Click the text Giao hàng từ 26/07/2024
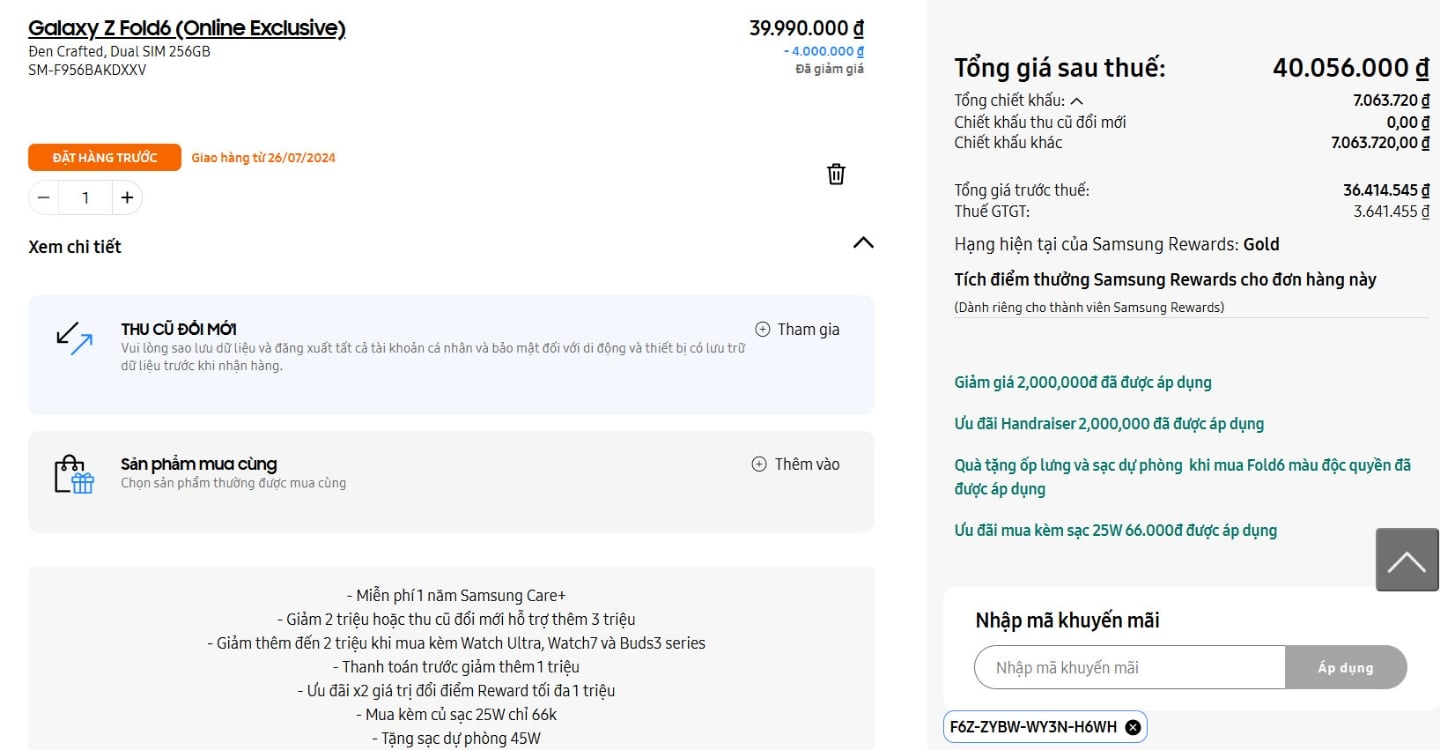The height and width of the screenshot is (750, 1440). tap(264, 157)
